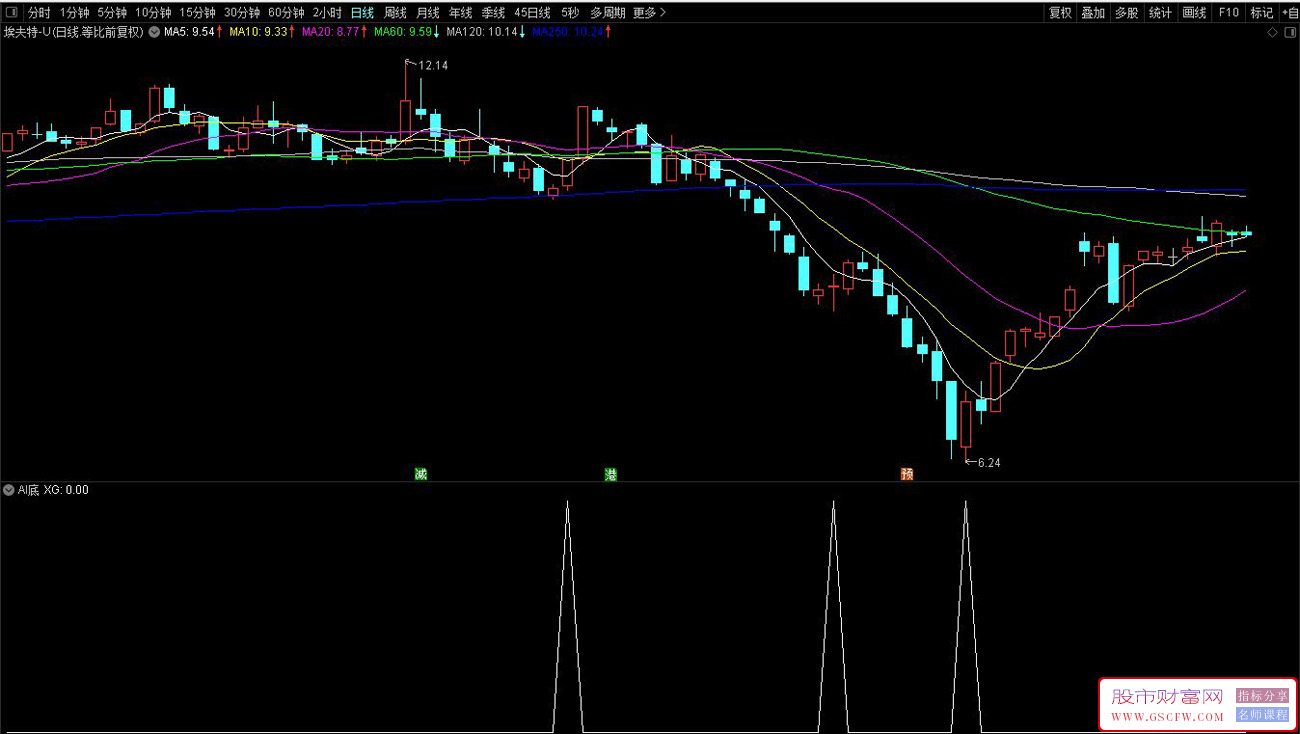Select the 5秒 period

tap(570, 13)
